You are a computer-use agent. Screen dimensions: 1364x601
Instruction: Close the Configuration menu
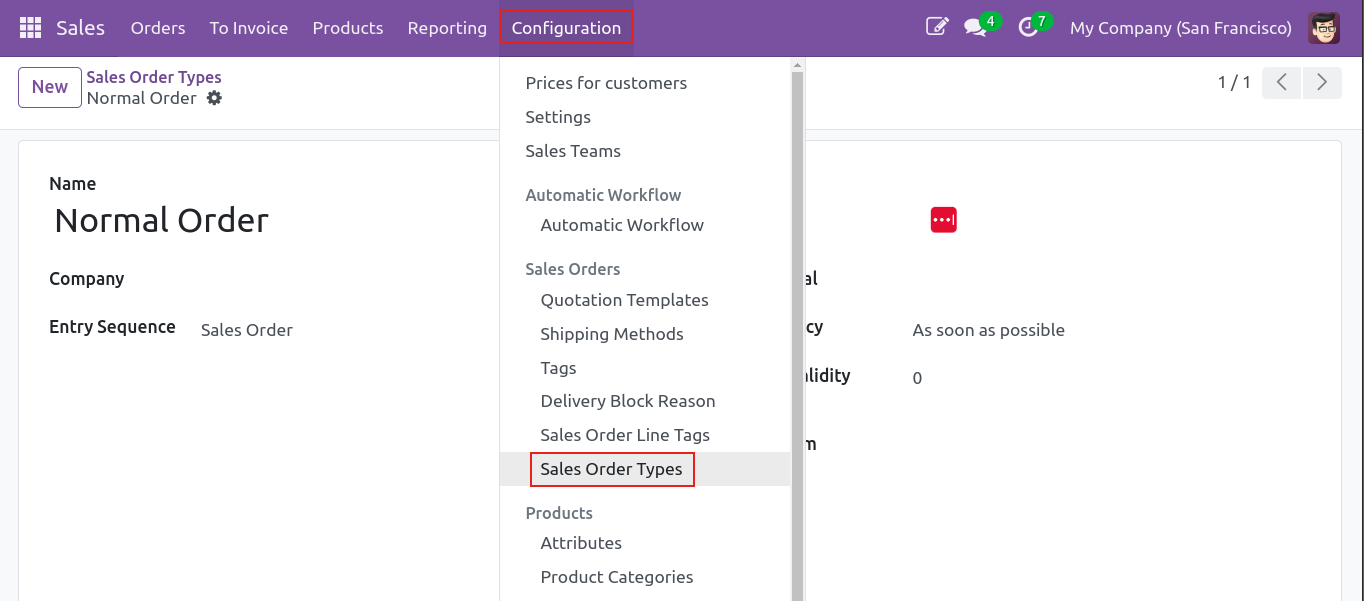[566, 28]
